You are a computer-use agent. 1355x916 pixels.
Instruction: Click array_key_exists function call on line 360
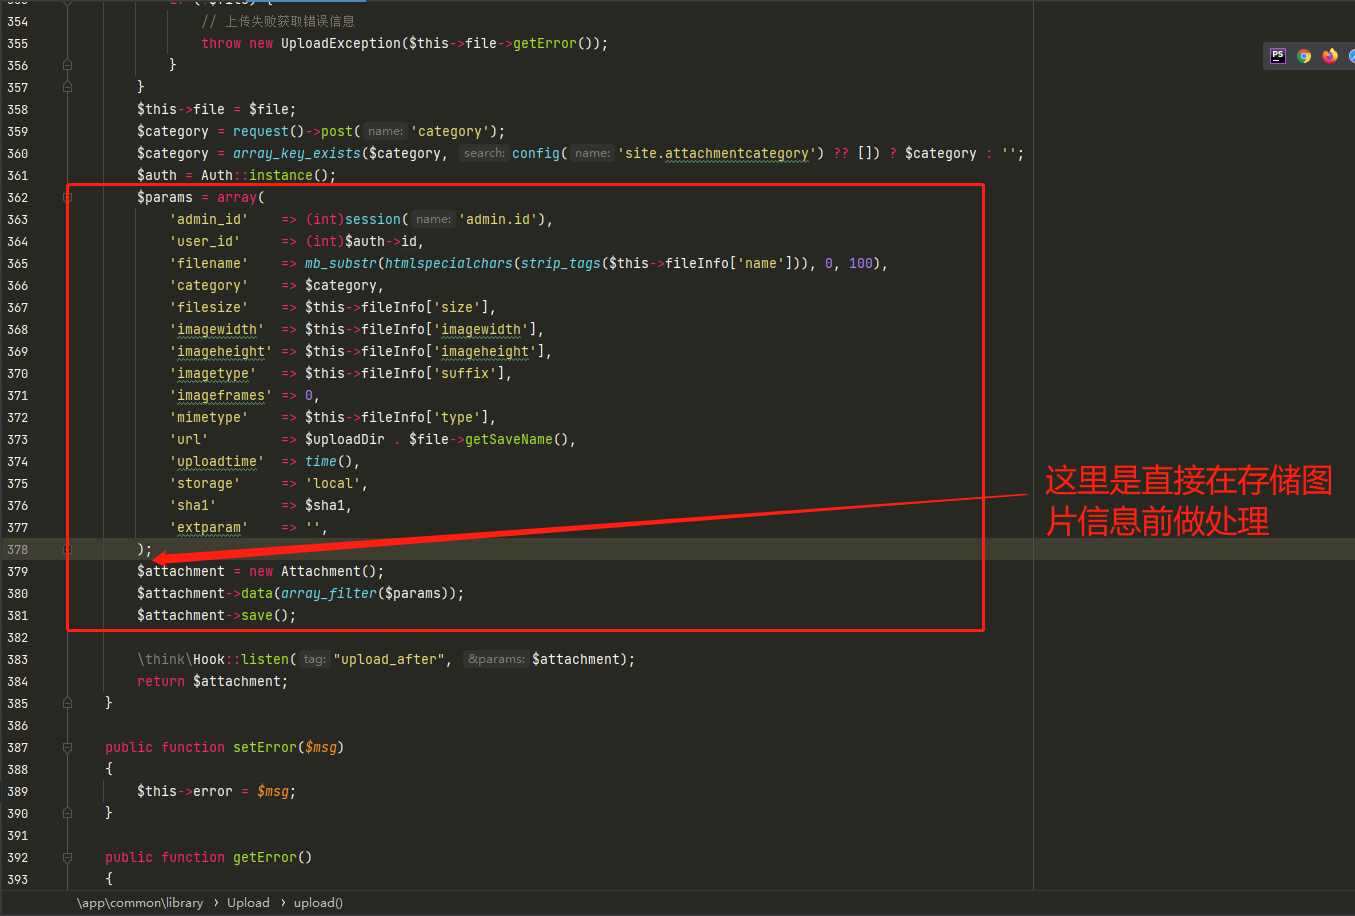point(297,153)
